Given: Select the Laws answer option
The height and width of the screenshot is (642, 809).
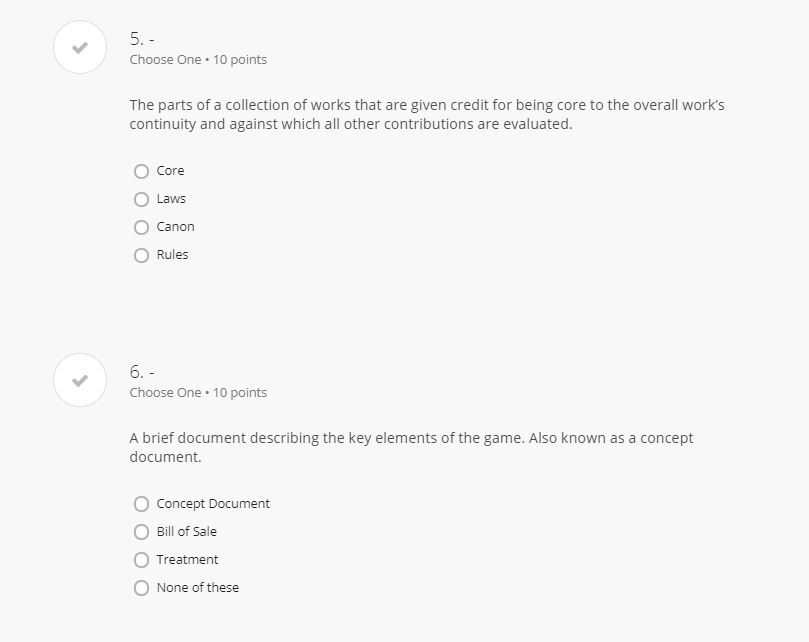Looking at the screenshot, I should pyautogui.click(x=141, y=199).
